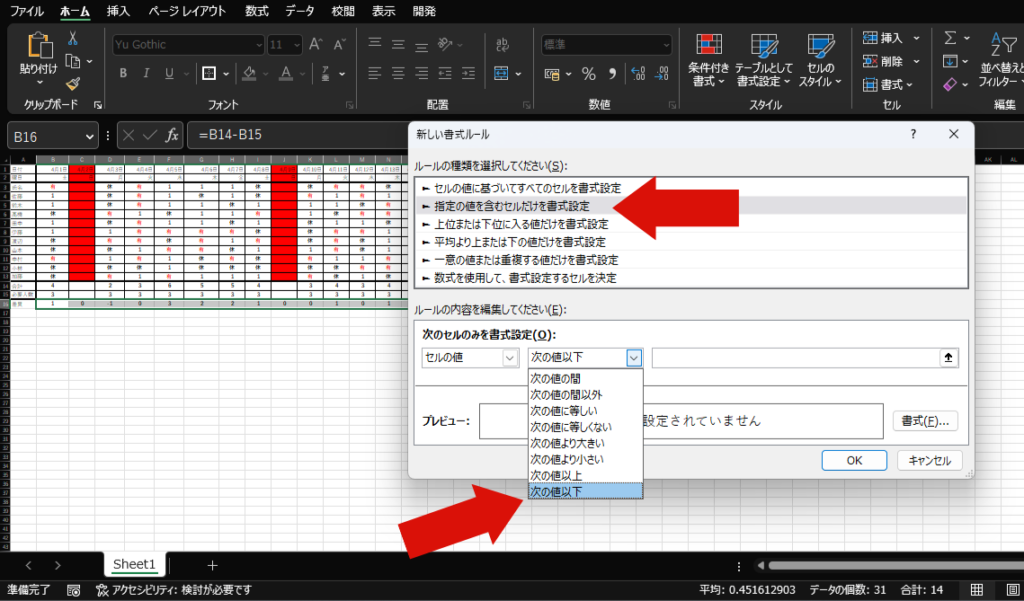
Task: Open 条件付き書式 conditional formatting menu
Action: pos(709,60)
